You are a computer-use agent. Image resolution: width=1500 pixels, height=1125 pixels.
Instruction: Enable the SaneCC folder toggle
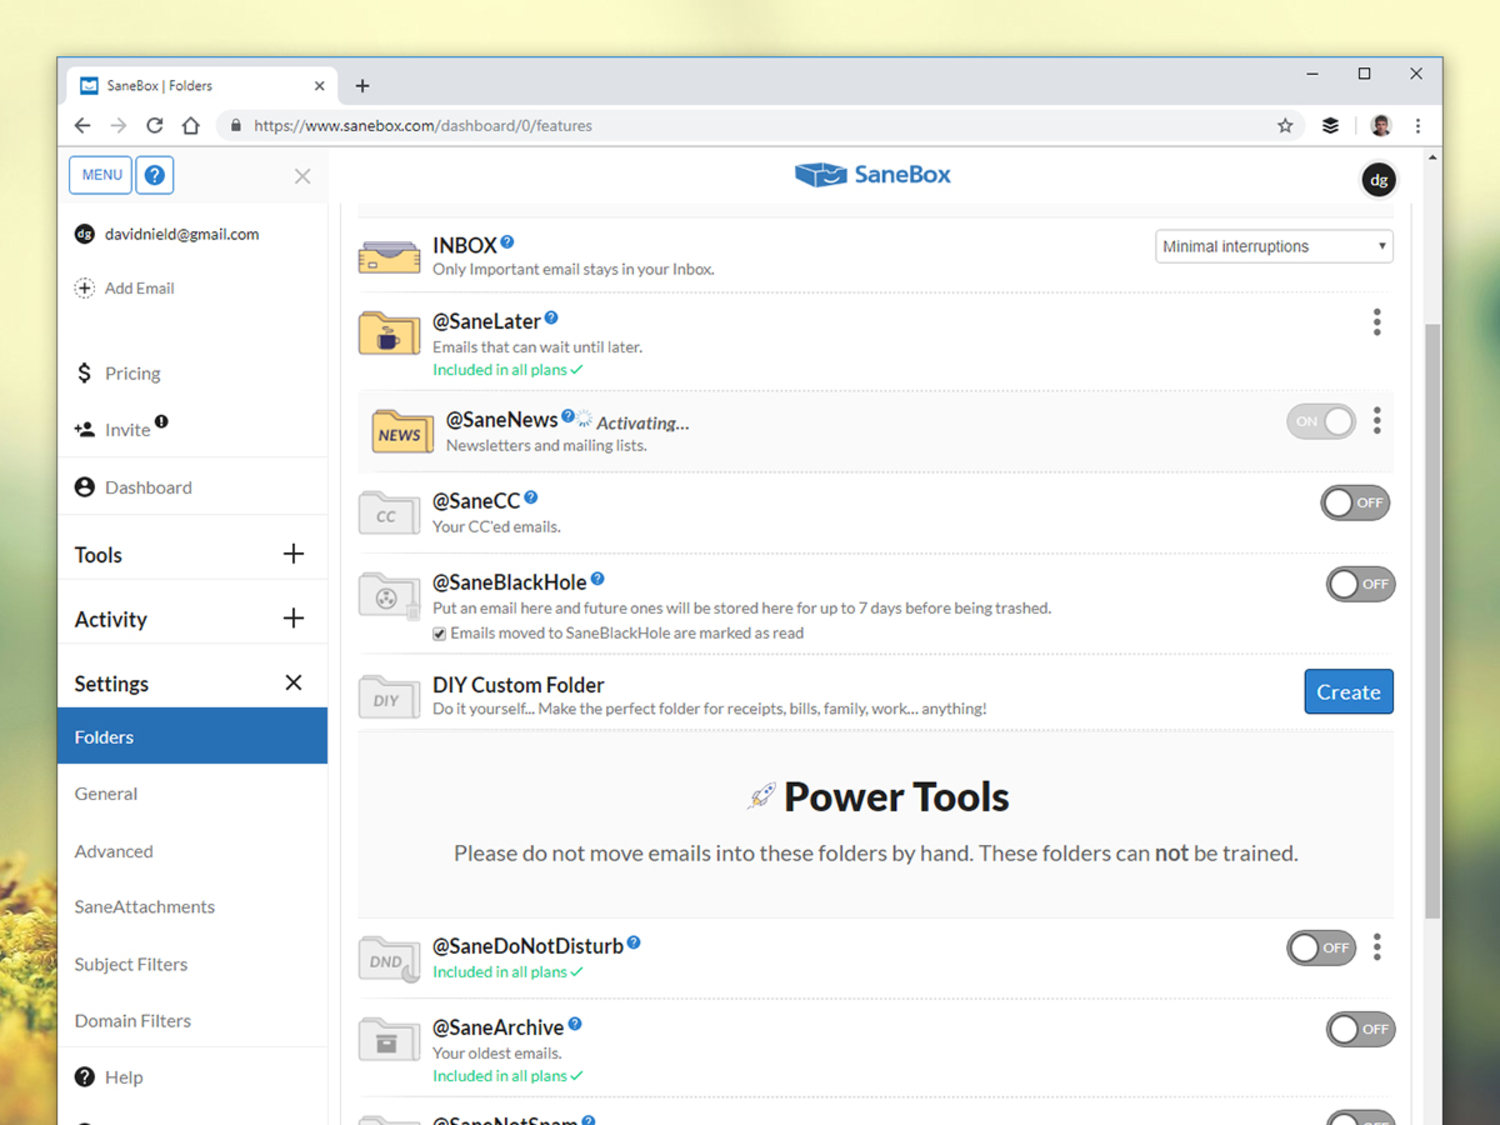point(1354,503)
